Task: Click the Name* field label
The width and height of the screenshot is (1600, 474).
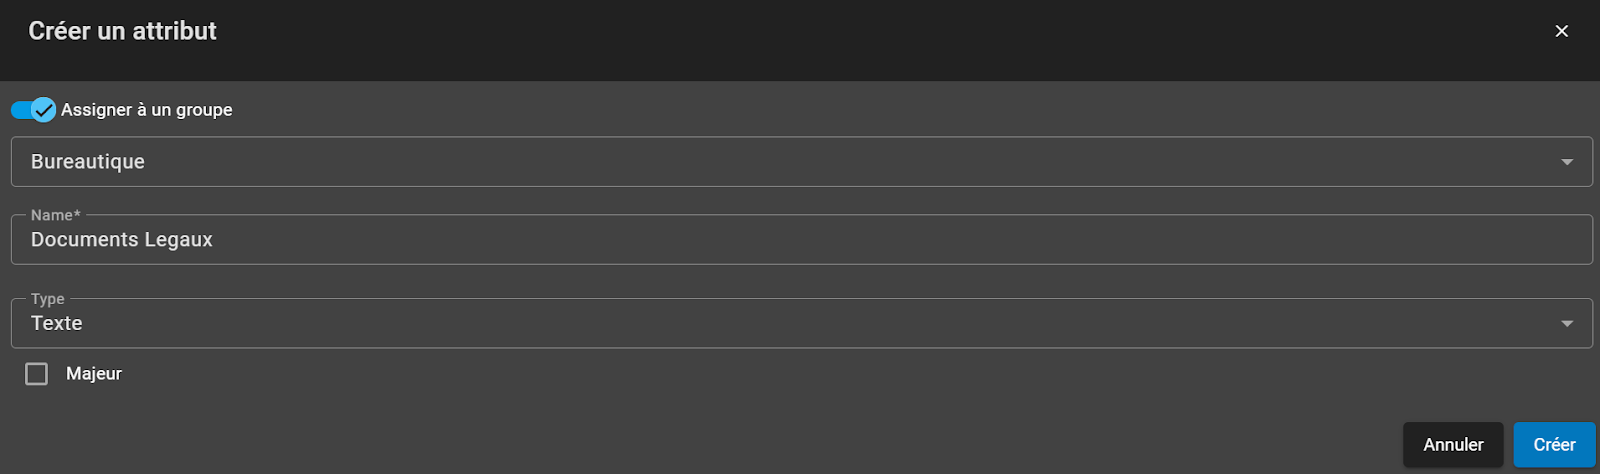Action: pyautogui.click(x=55, y=215)
